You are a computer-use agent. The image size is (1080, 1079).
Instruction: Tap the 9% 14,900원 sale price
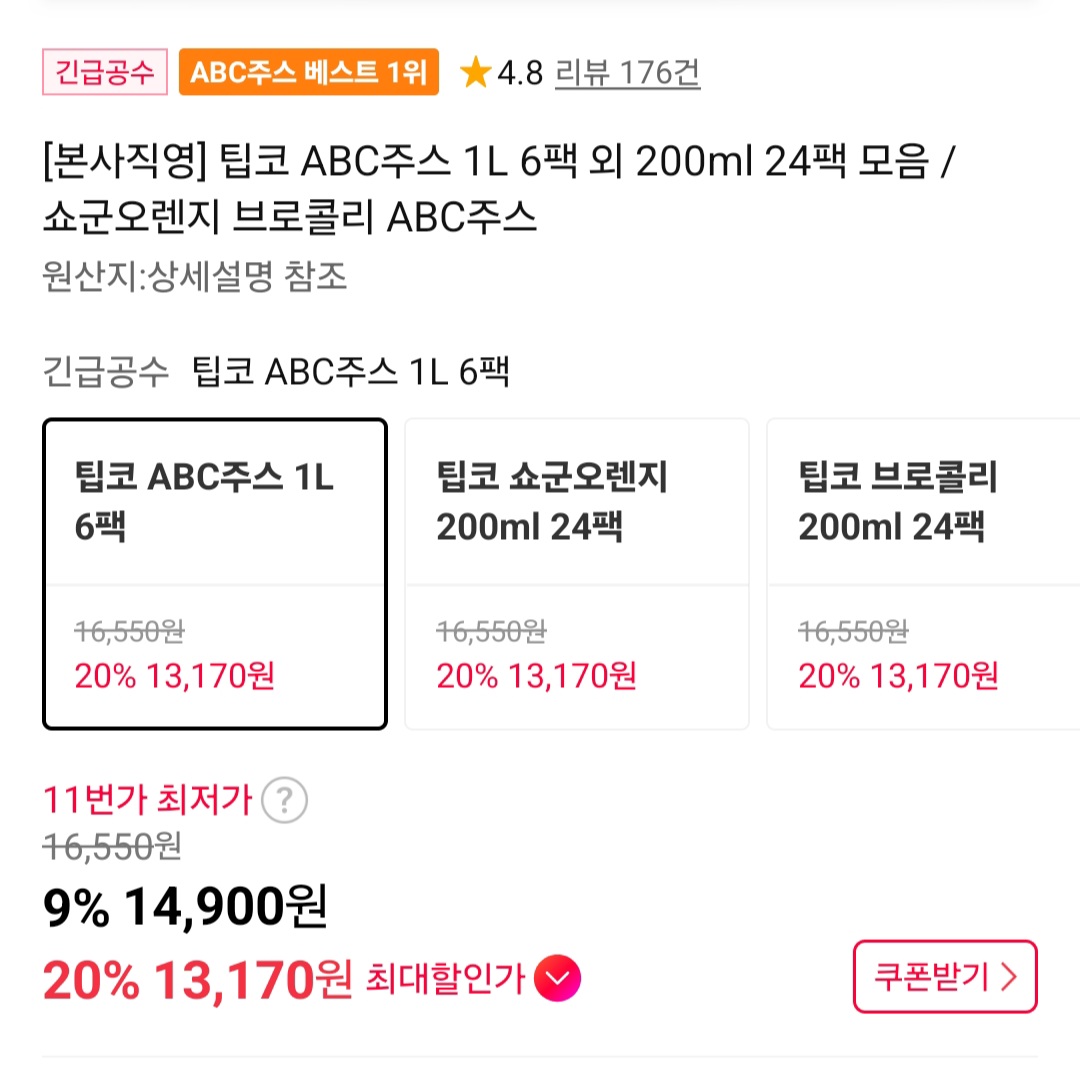click(x=185, y=907)
